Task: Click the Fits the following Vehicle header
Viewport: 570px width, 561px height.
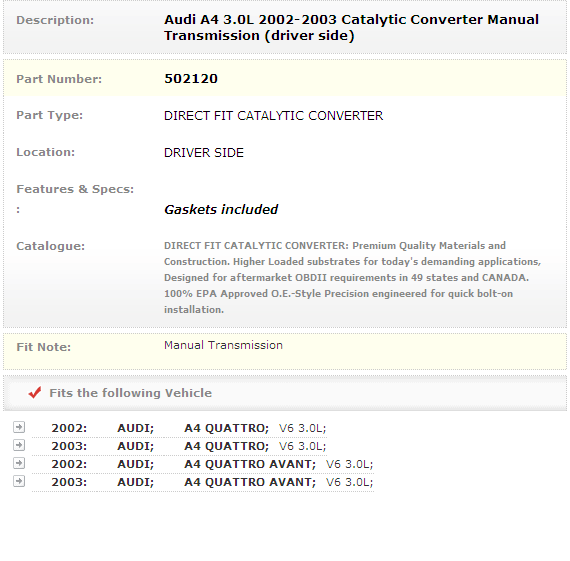Action: (x=131, y=393)
